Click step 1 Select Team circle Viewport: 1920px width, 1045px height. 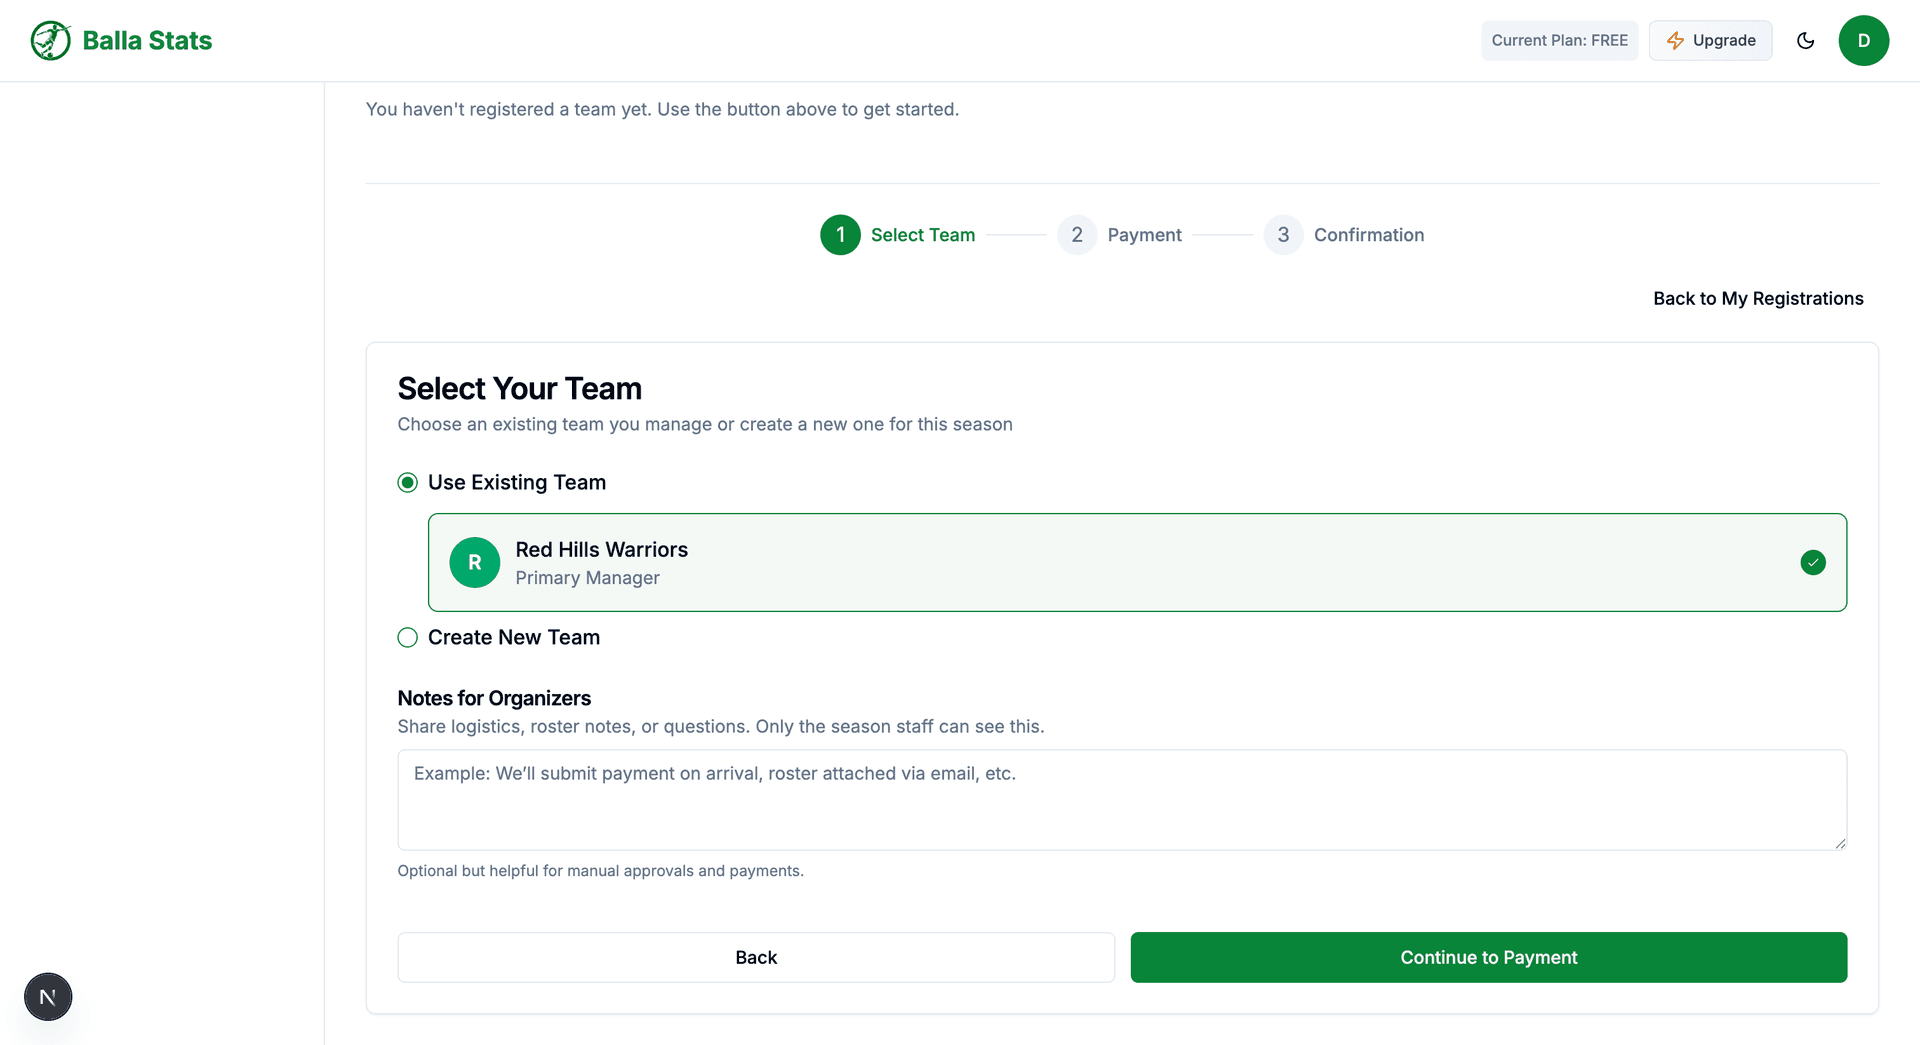click(840, 234)
